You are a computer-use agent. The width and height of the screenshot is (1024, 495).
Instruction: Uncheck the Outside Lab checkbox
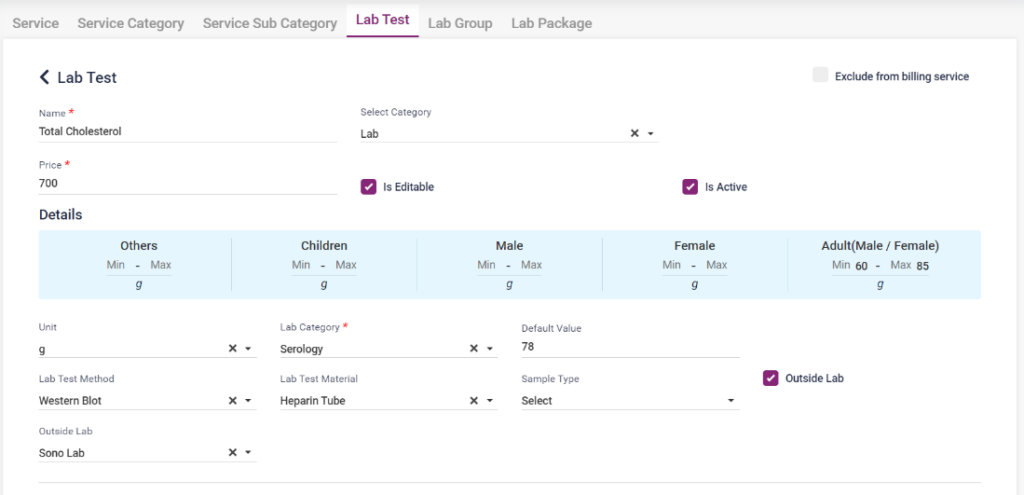pyautogui.click(x=770, y=378)
